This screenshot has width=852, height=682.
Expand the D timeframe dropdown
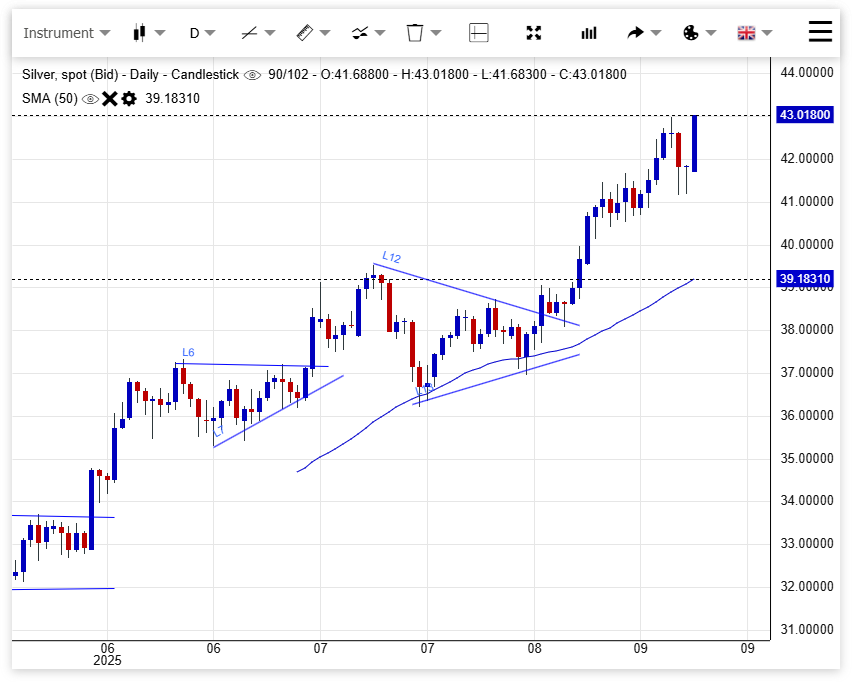pos(203,33)
